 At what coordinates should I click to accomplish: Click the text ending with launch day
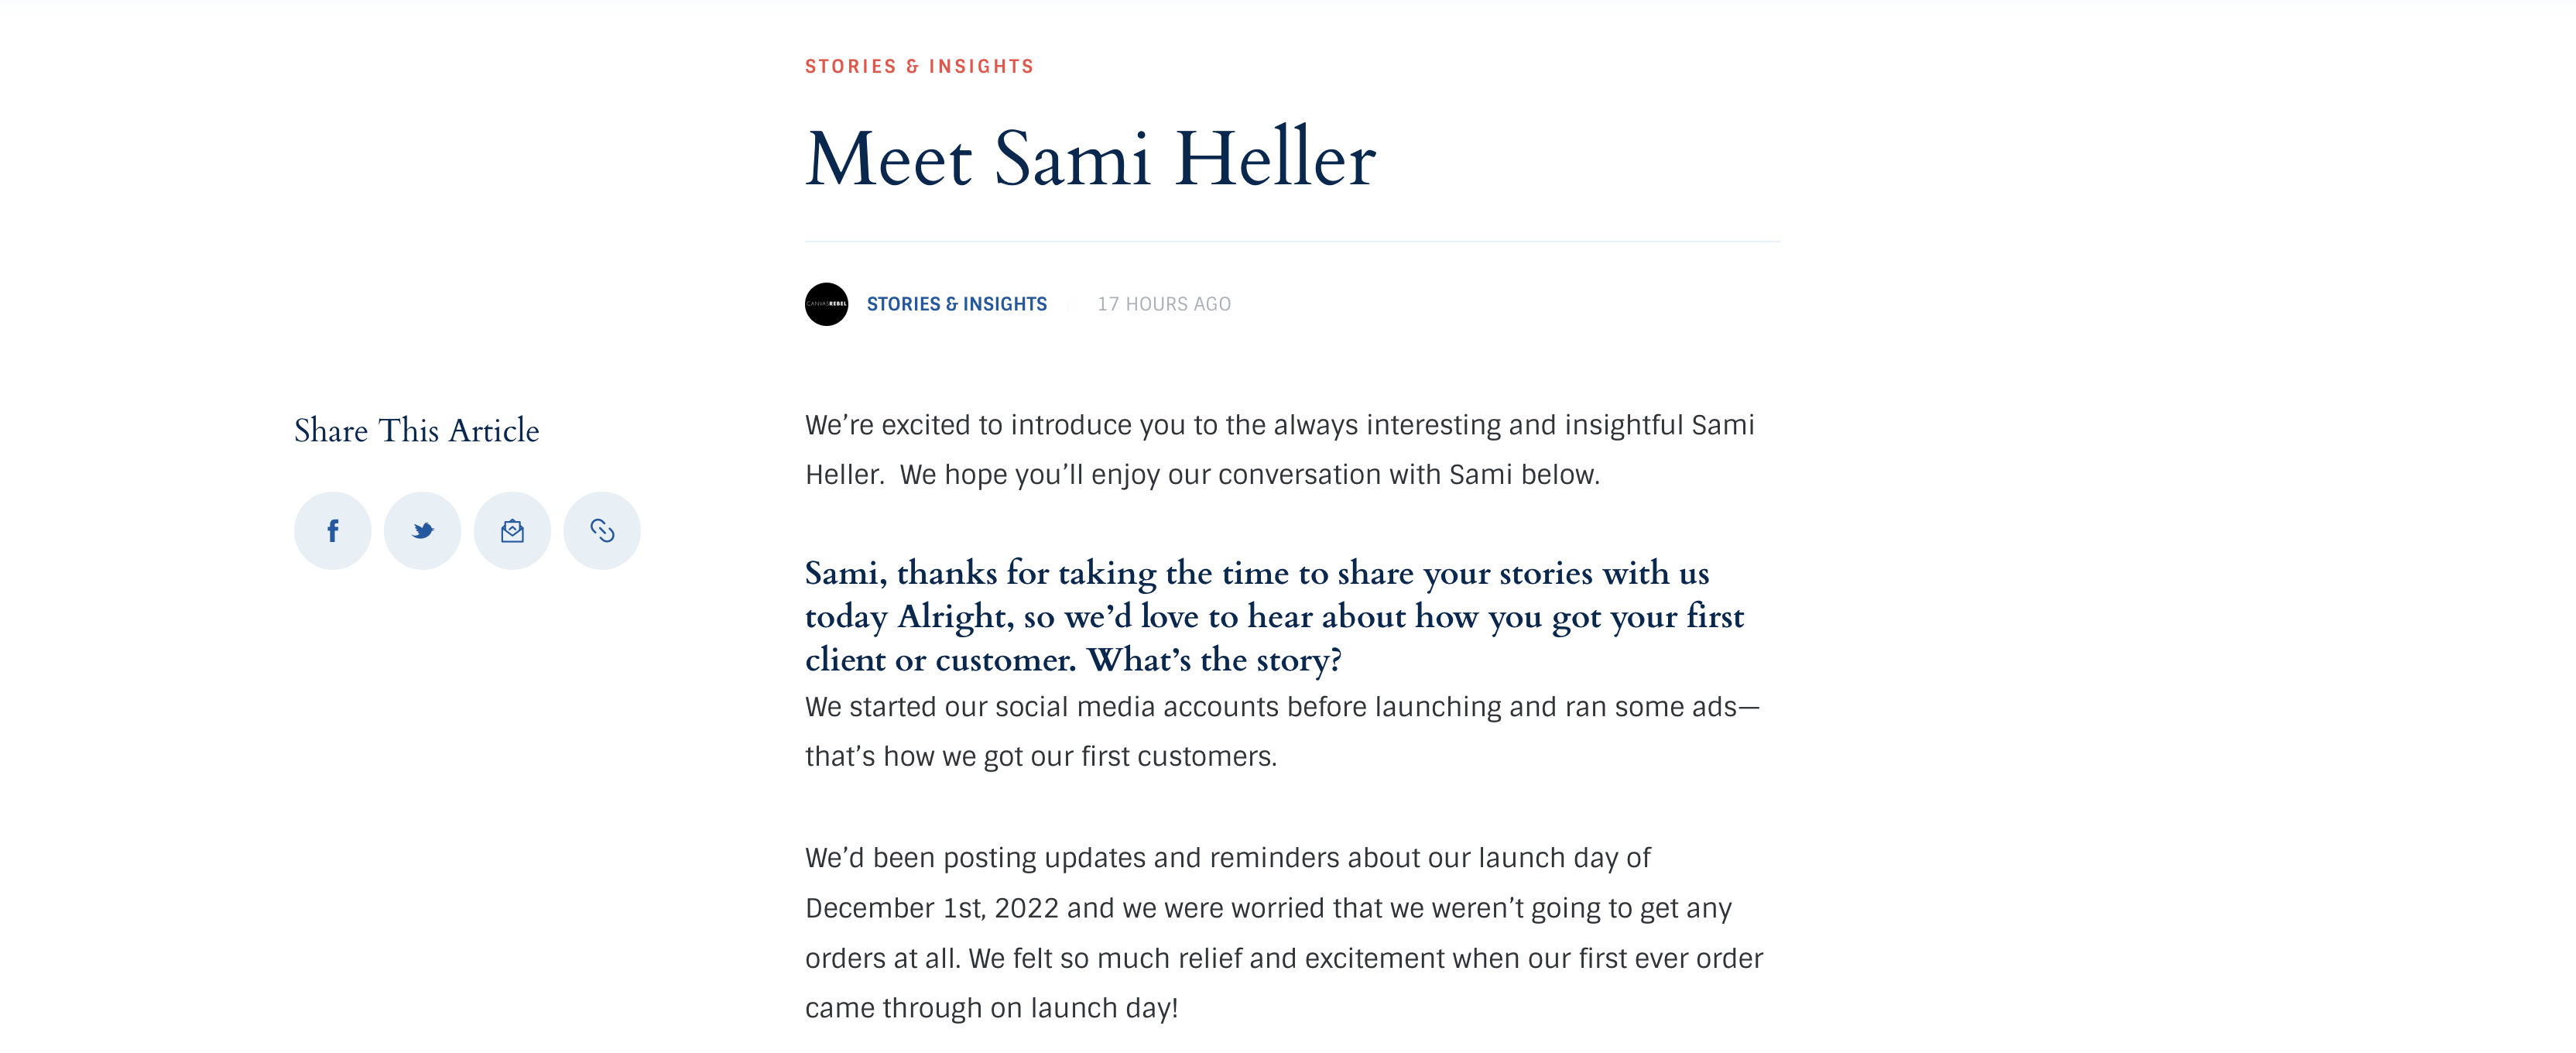click(993, 1008)
